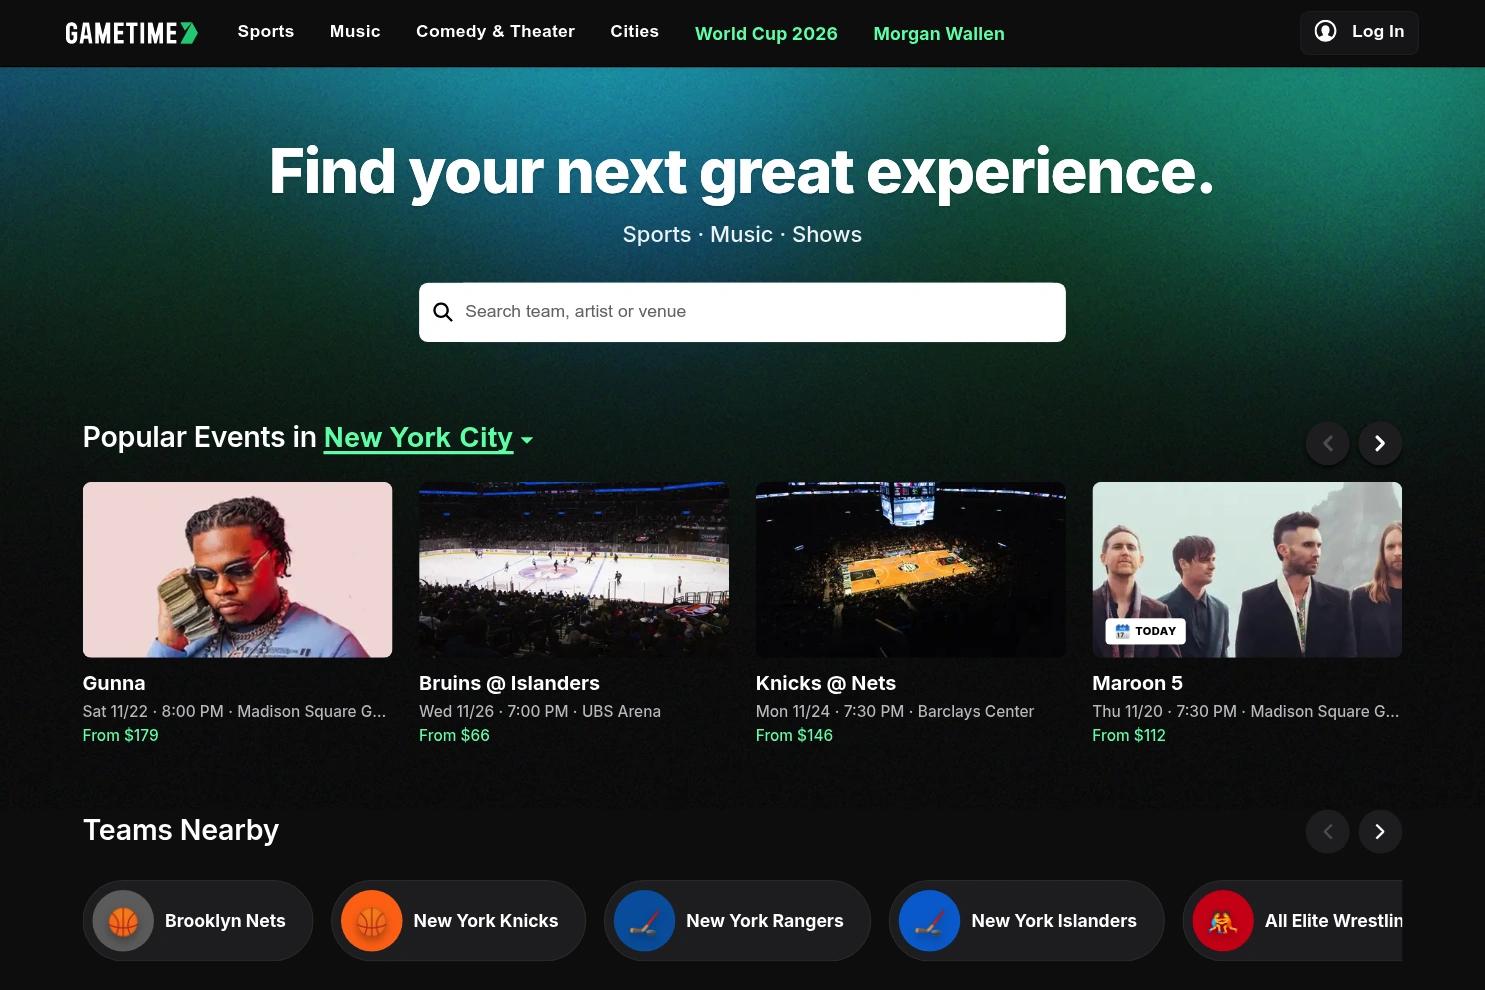The image size is (1485, 990).
Task: Click the All Elite Wrestling team chip
Action: 1292,921
